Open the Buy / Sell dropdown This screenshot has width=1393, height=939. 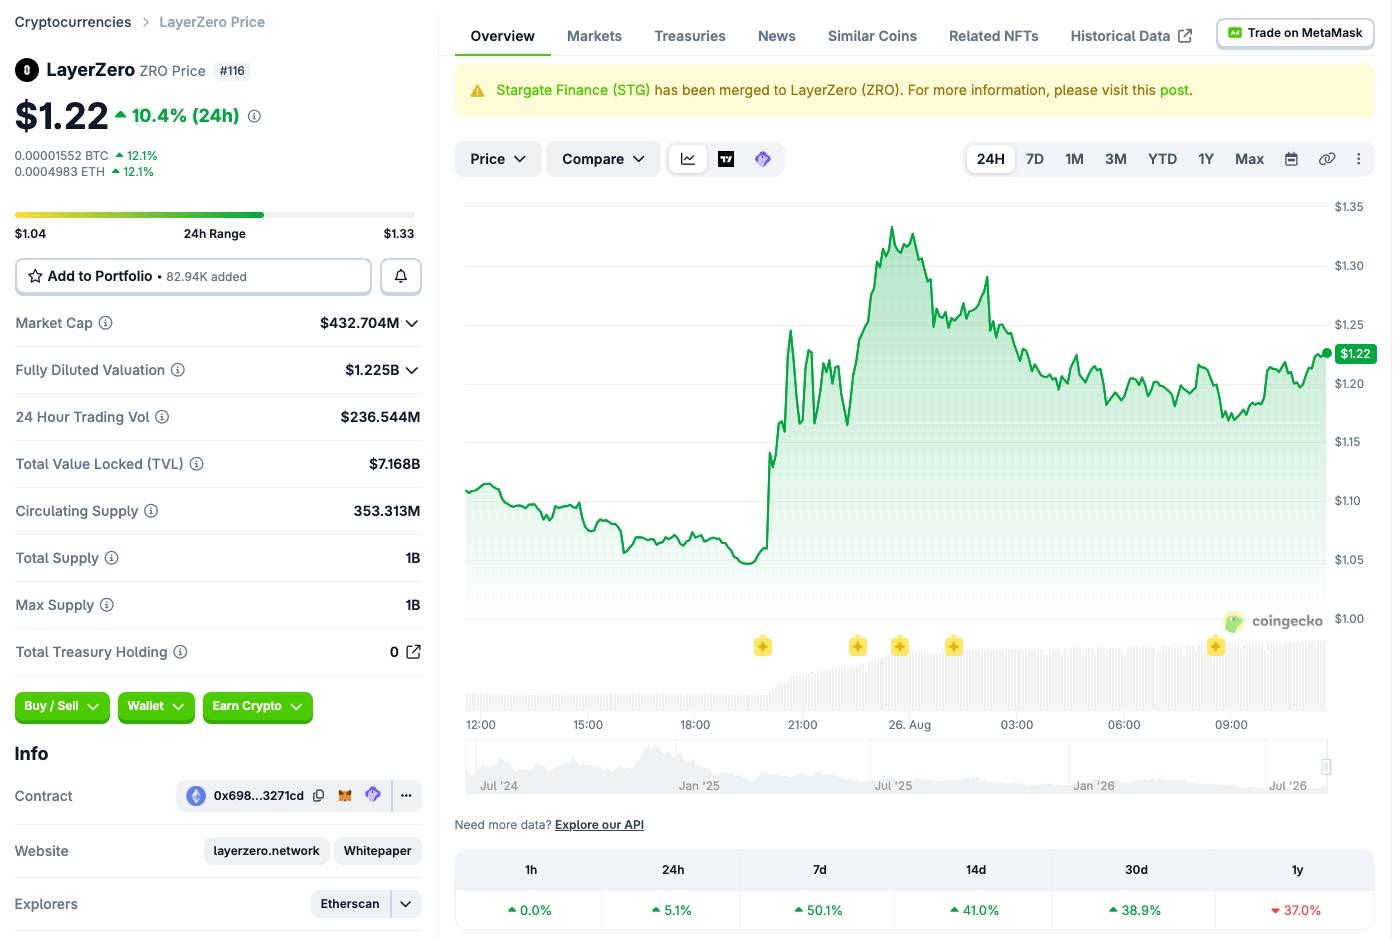click(x=62, y=706)
